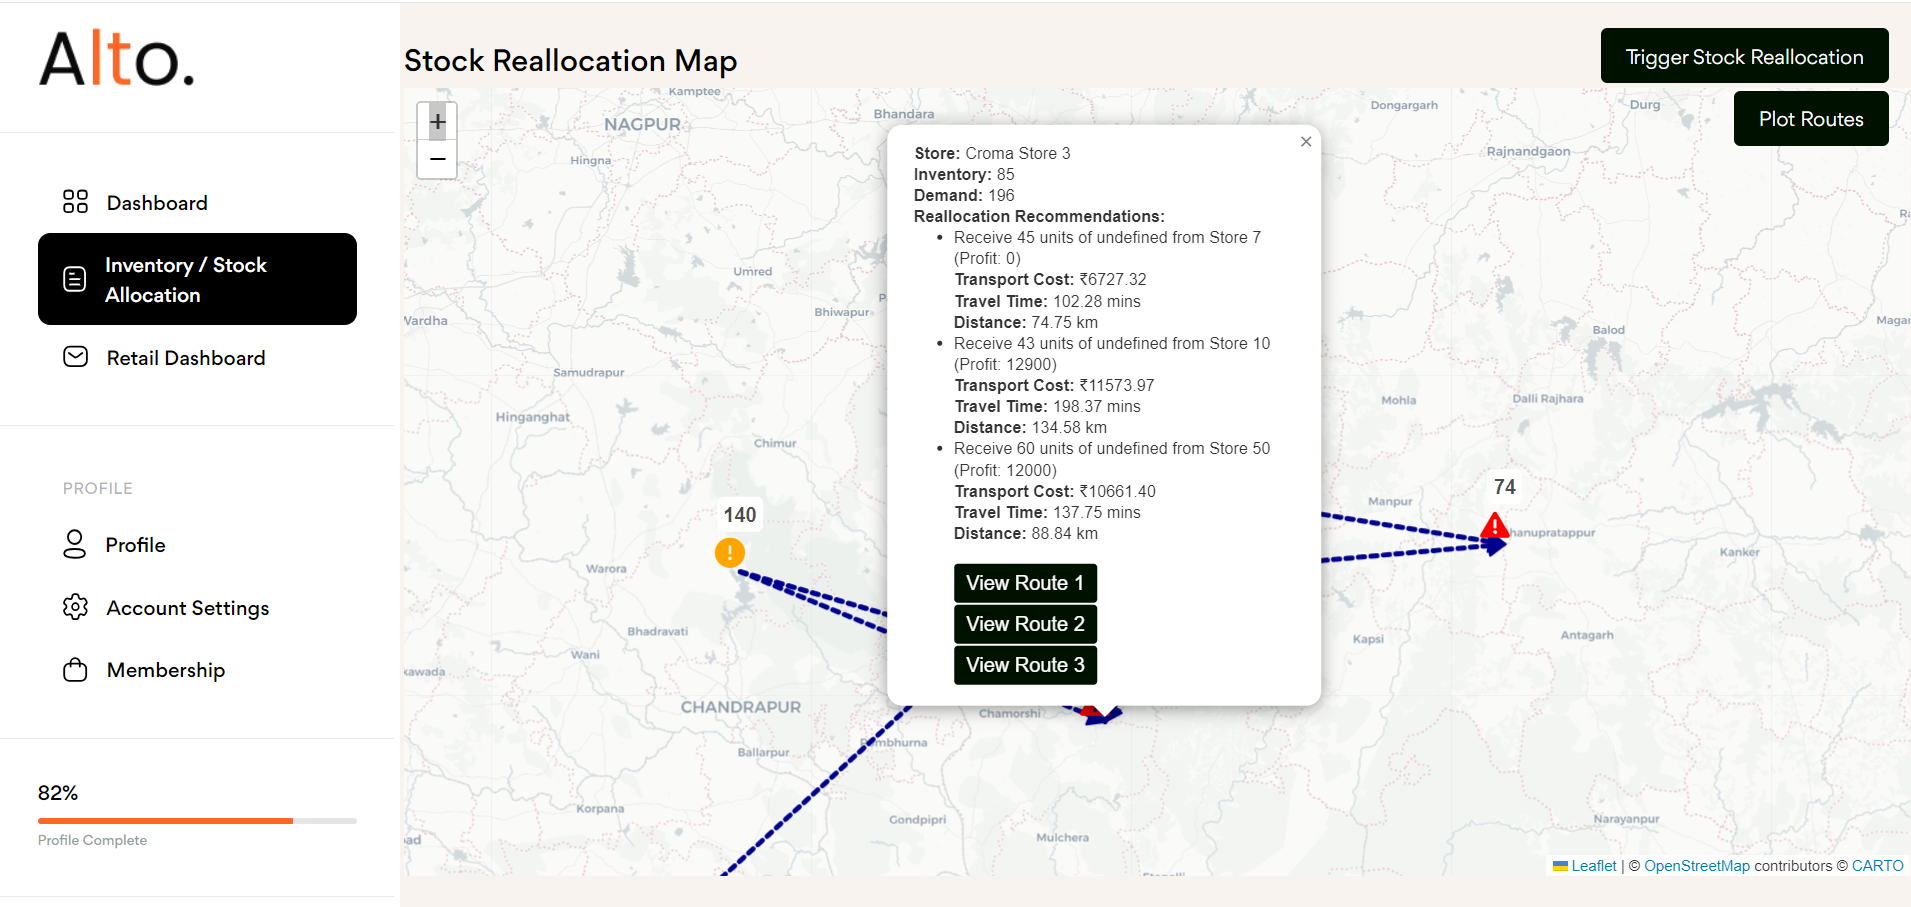Click the Membership bag icon
This screenshot has height=907, width=1911.
coord(75,669)
